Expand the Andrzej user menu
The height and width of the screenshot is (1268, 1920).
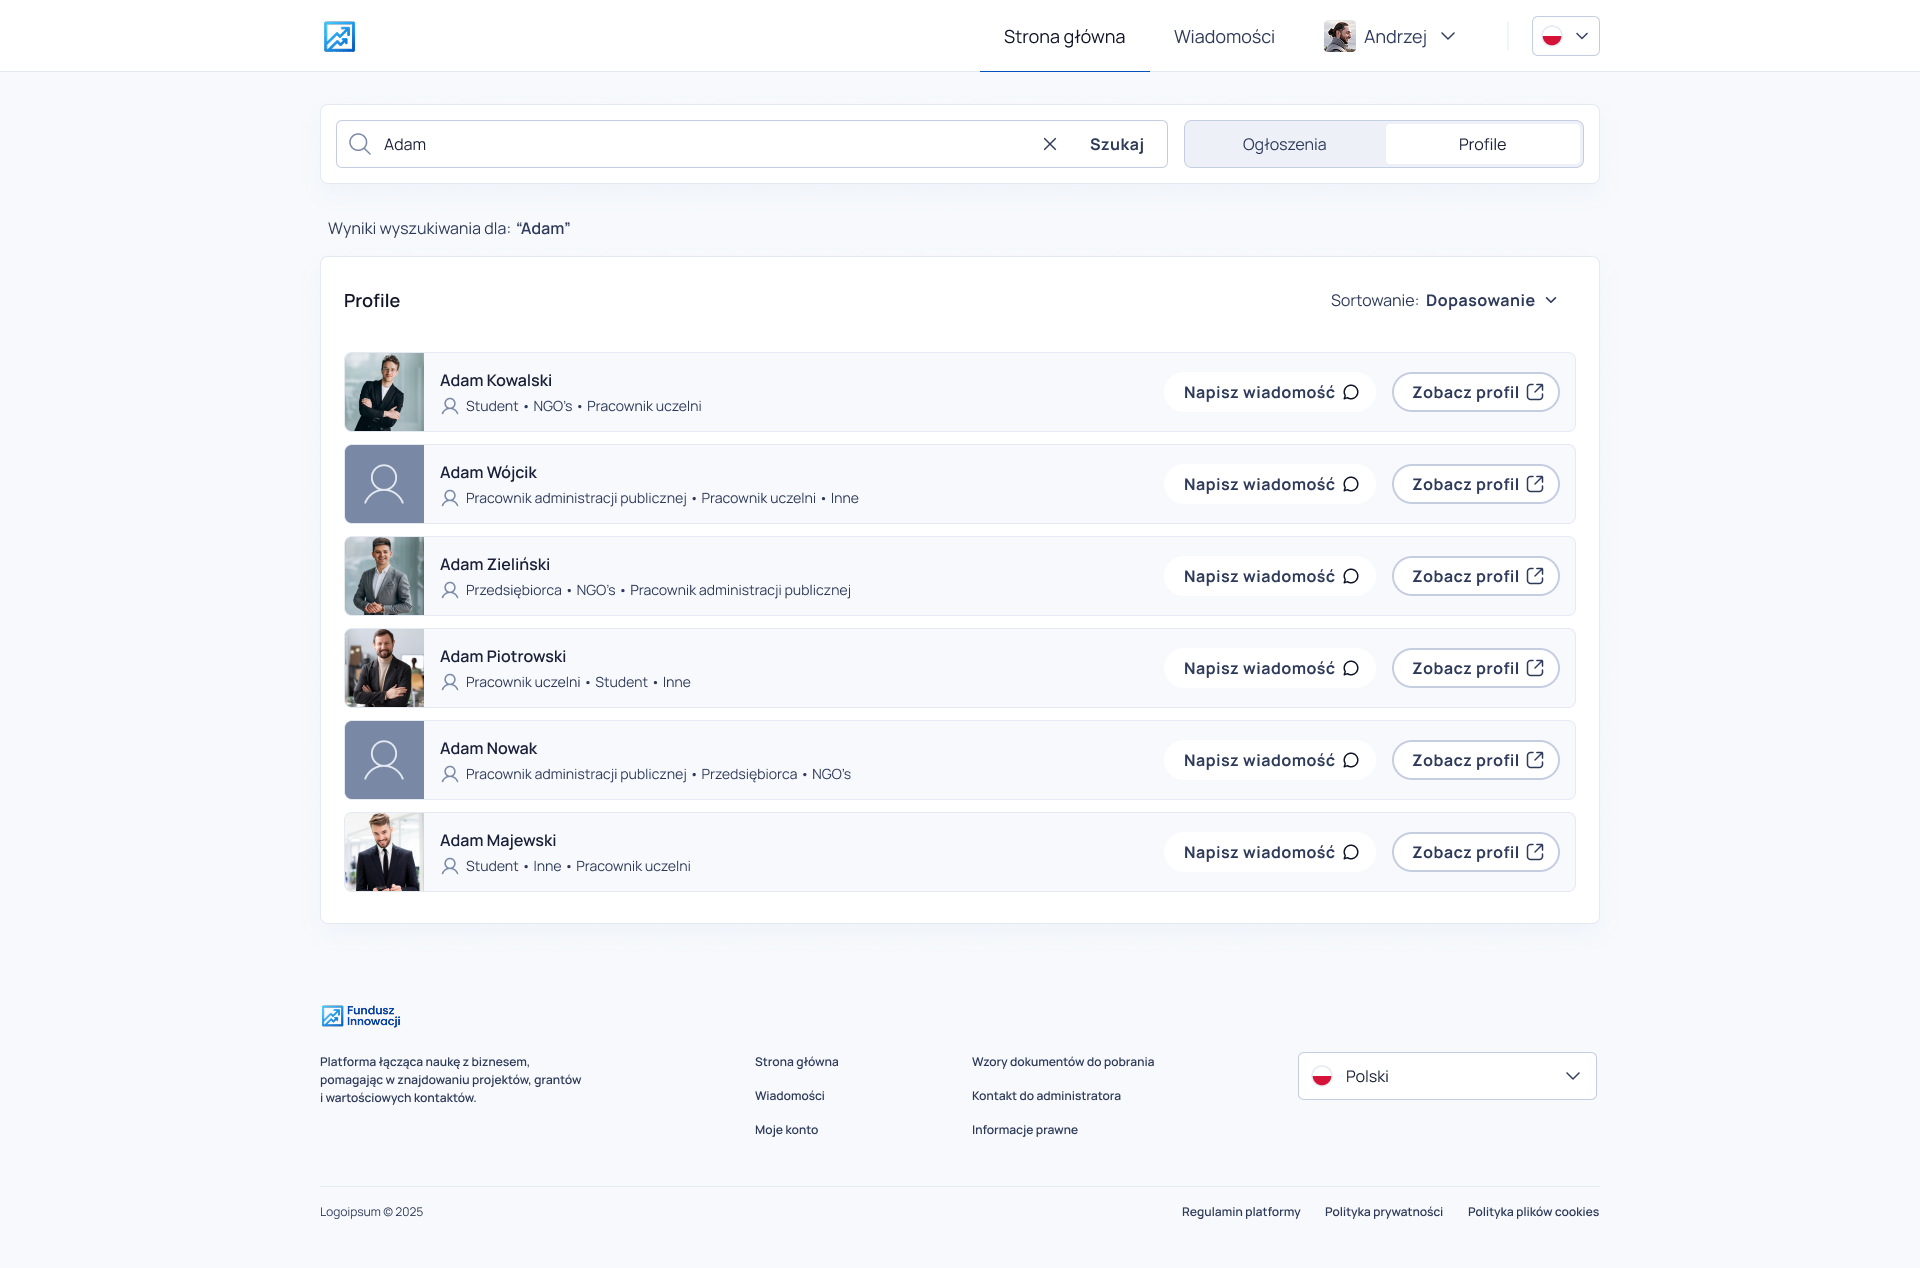coord(1390,36)
